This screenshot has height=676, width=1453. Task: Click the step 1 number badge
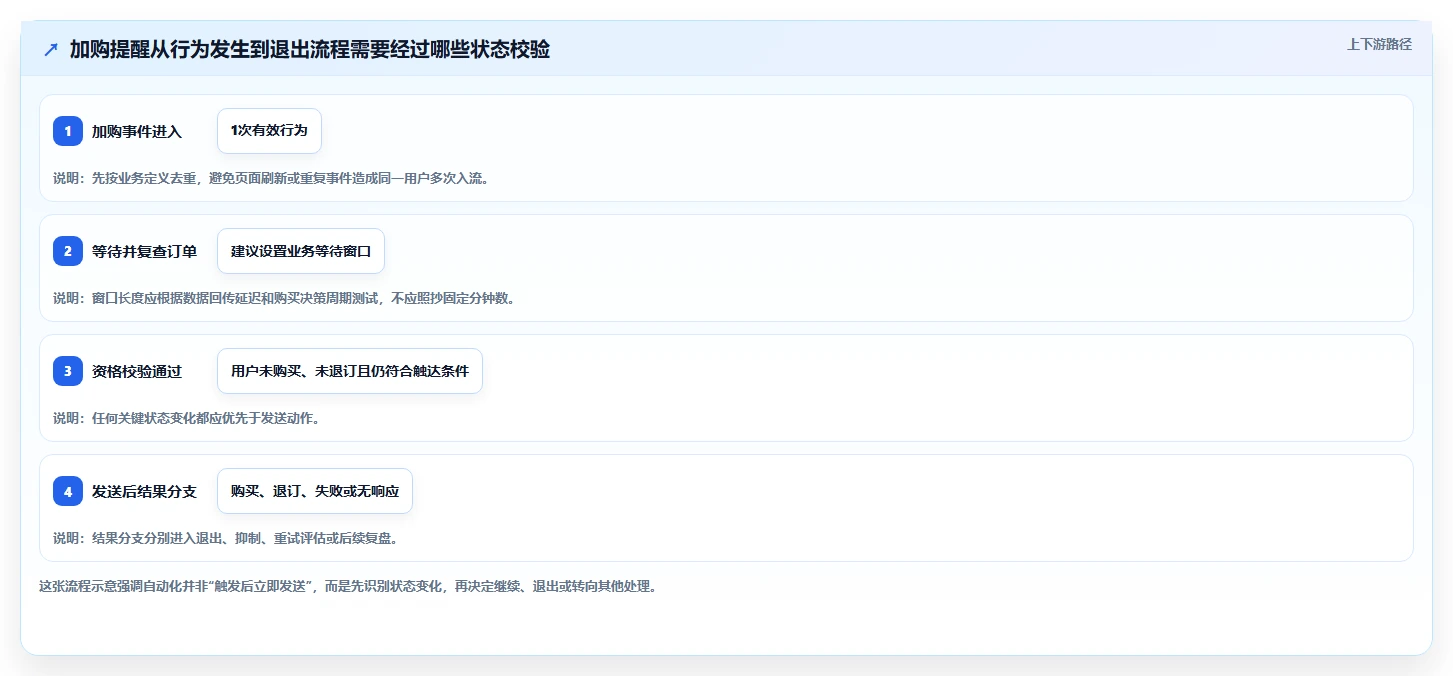click(x=68, y=131)
